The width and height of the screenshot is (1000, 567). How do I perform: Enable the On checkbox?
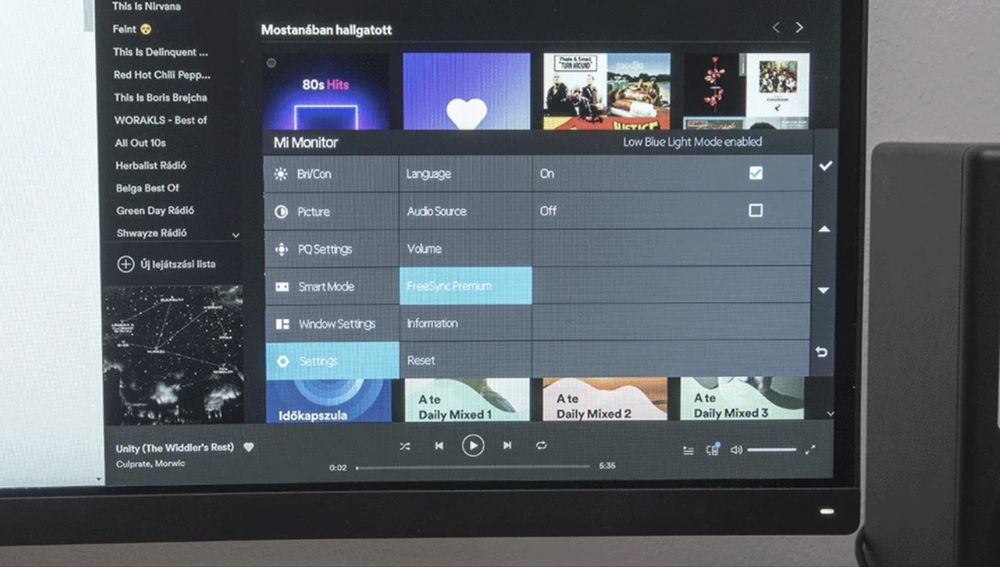pyautogui.click(x=756, y=173)
